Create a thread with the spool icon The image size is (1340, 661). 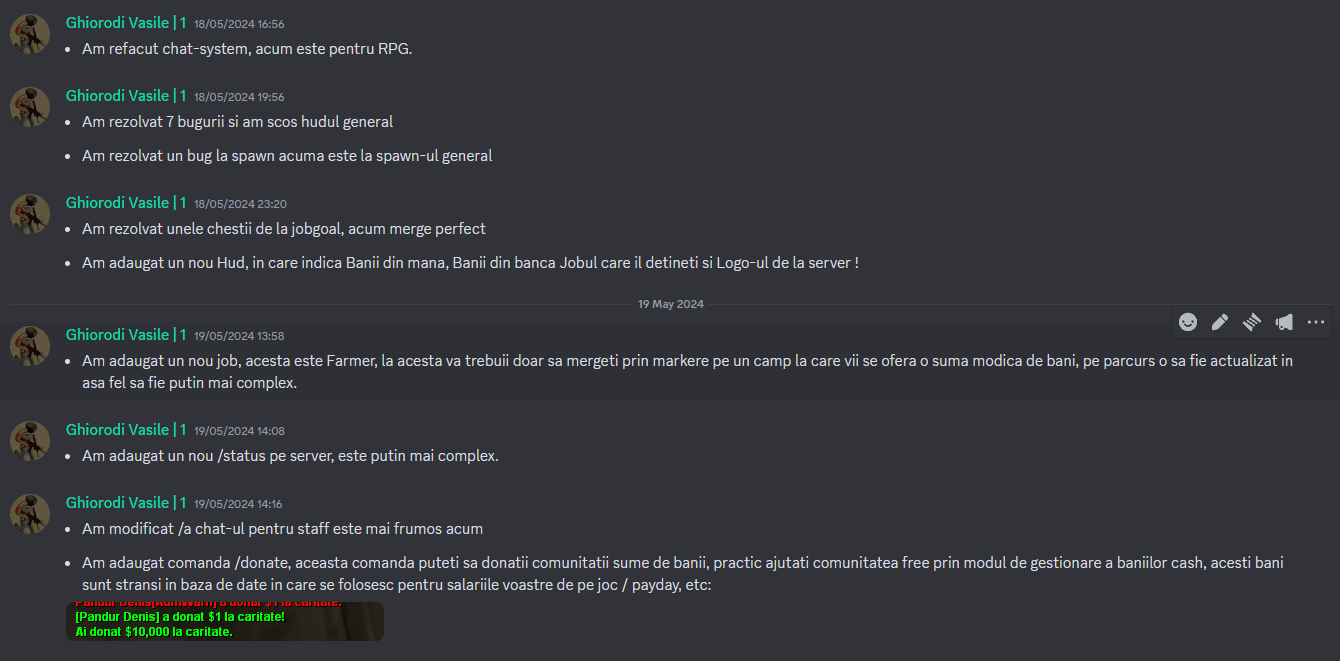point(1252,322)
